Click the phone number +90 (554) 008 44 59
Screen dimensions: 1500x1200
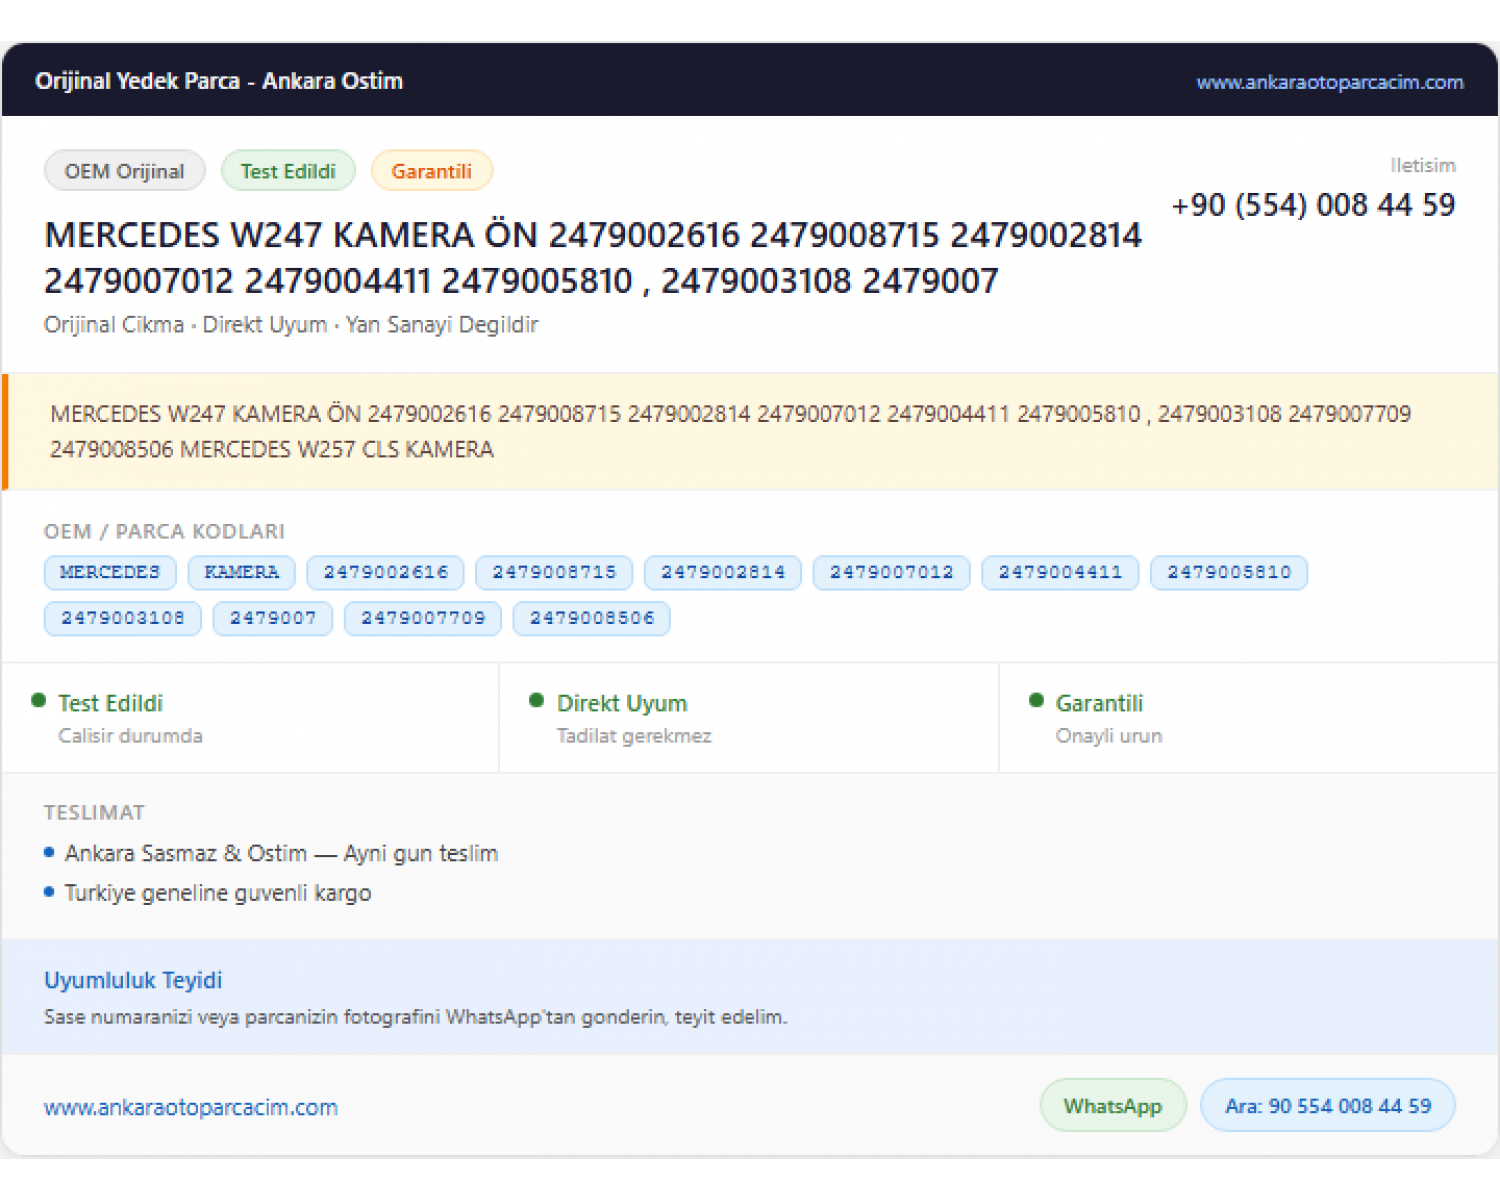pyautogui.click(x=1313, y=205)
